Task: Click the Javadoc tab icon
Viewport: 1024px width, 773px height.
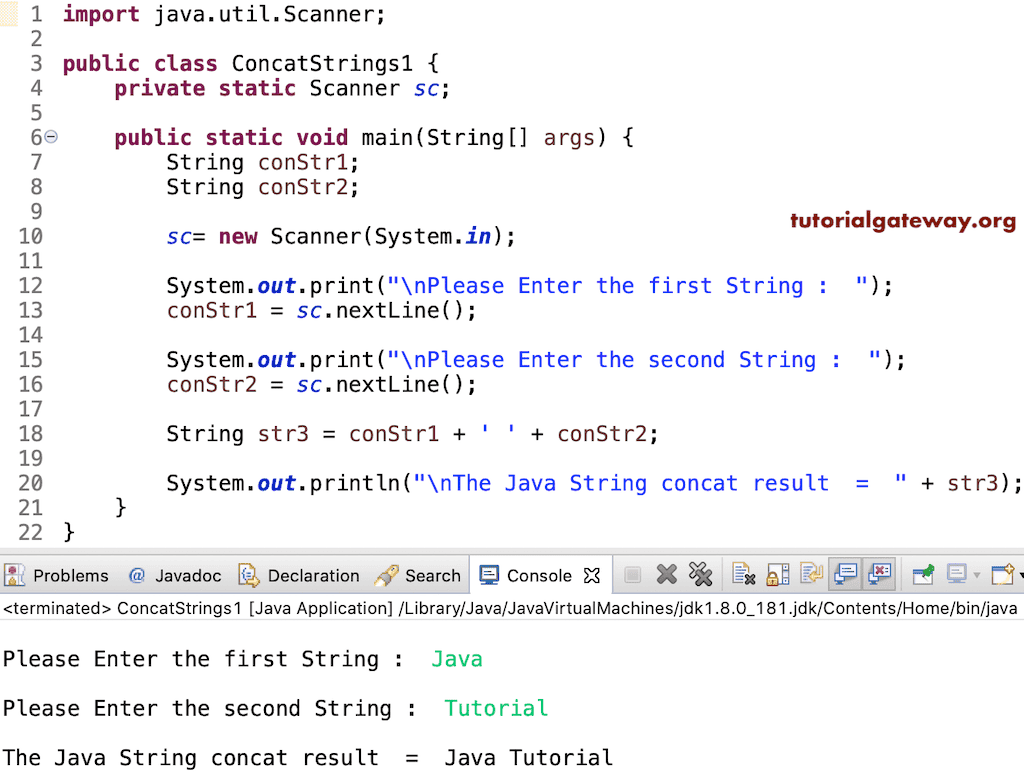Action: [136, 575]
